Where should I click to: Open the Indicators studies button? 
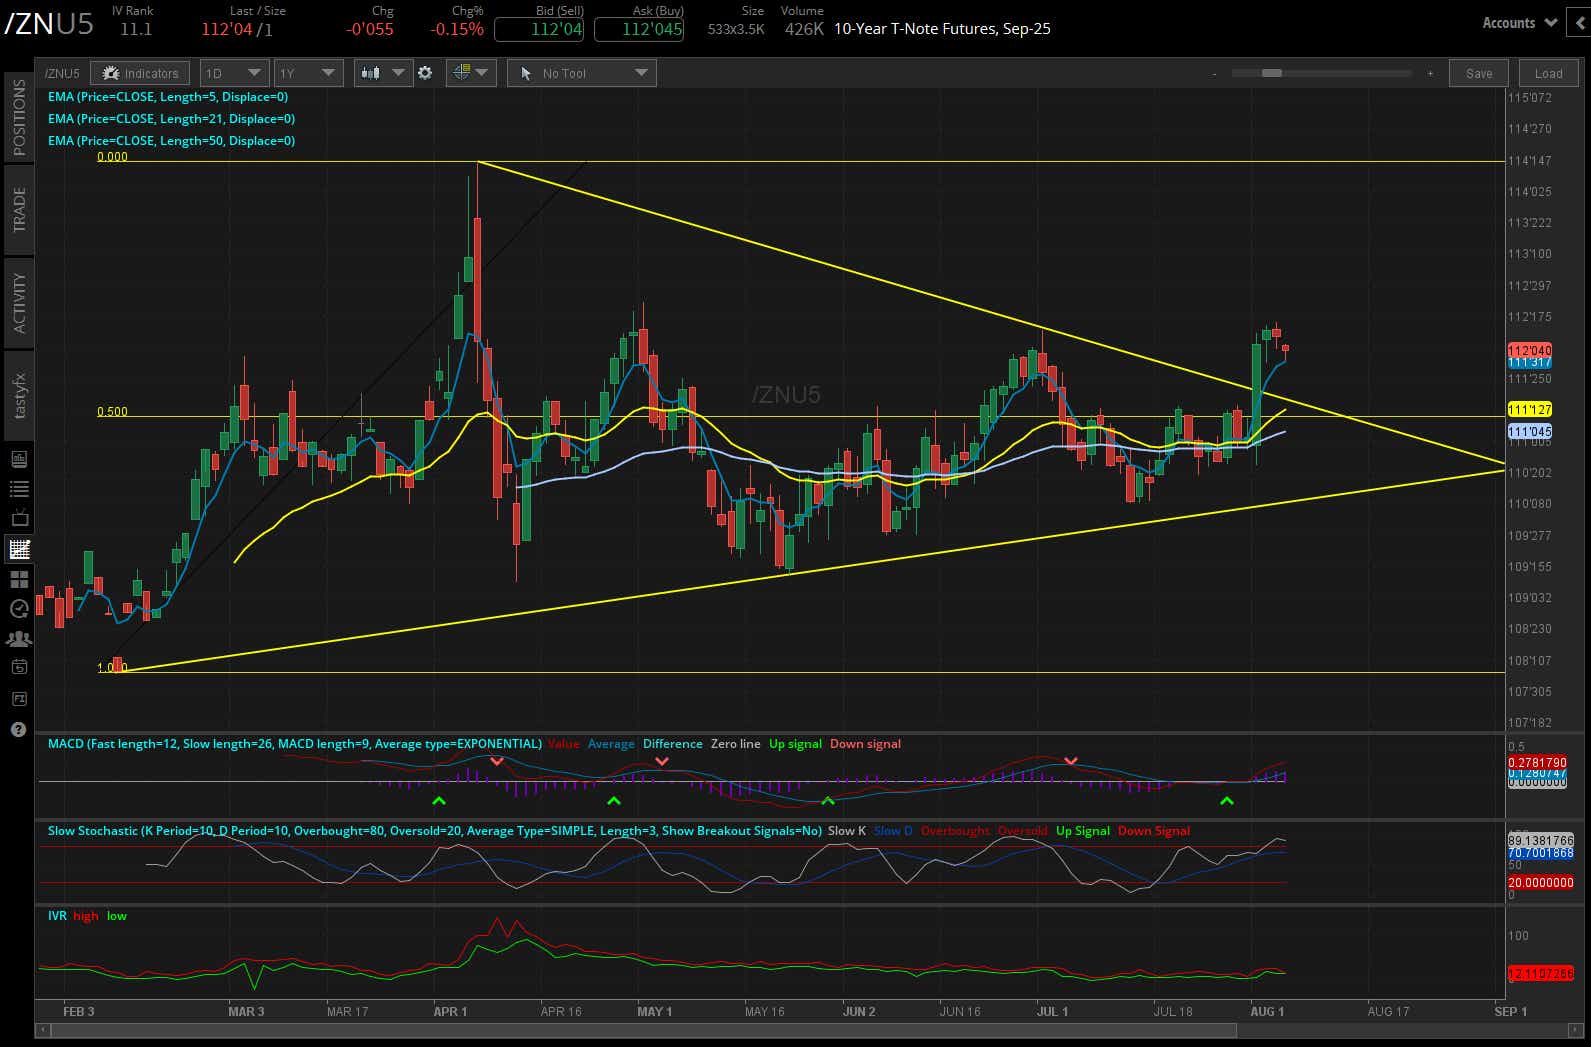click(140, 73)
